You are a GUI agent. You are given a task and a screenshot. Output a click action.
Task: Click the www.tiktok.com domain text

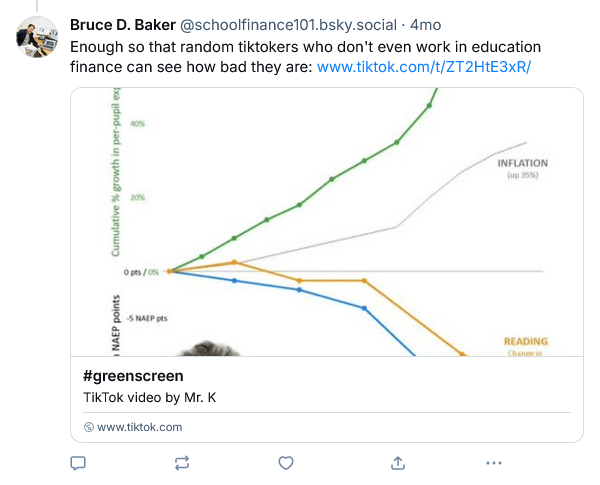click(140, 427)
